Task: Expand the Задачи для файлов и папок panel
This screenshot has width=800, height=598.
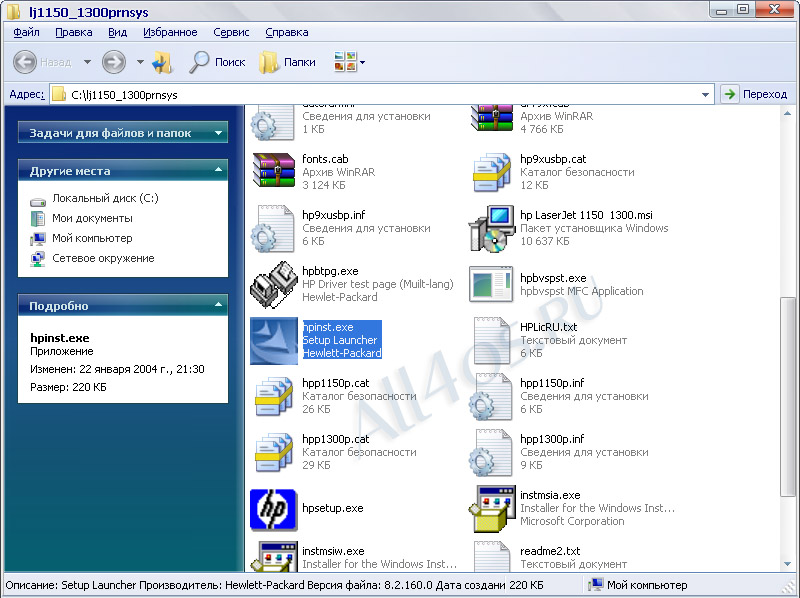Action: point(218,133)
